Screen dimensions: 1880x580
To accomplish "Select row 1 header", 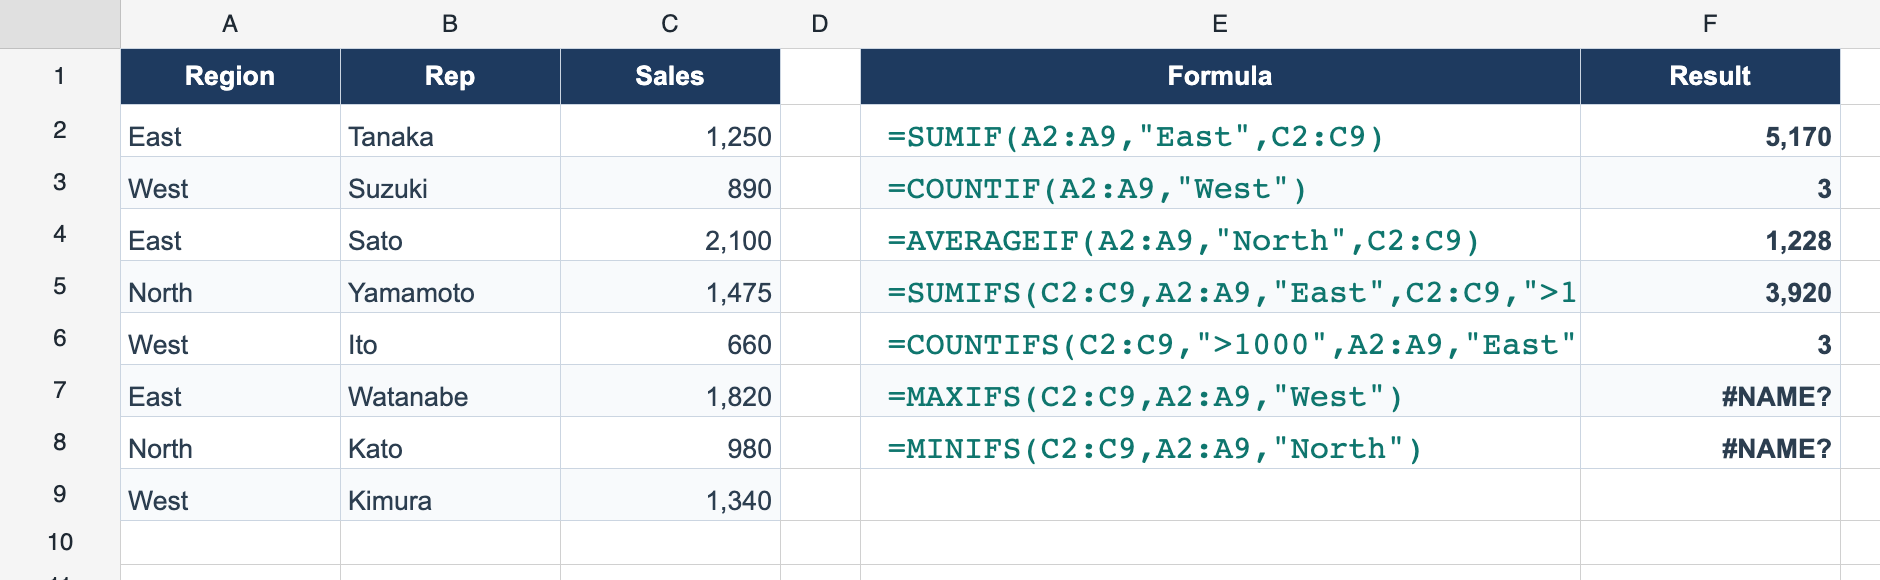I will coord(60,76).
